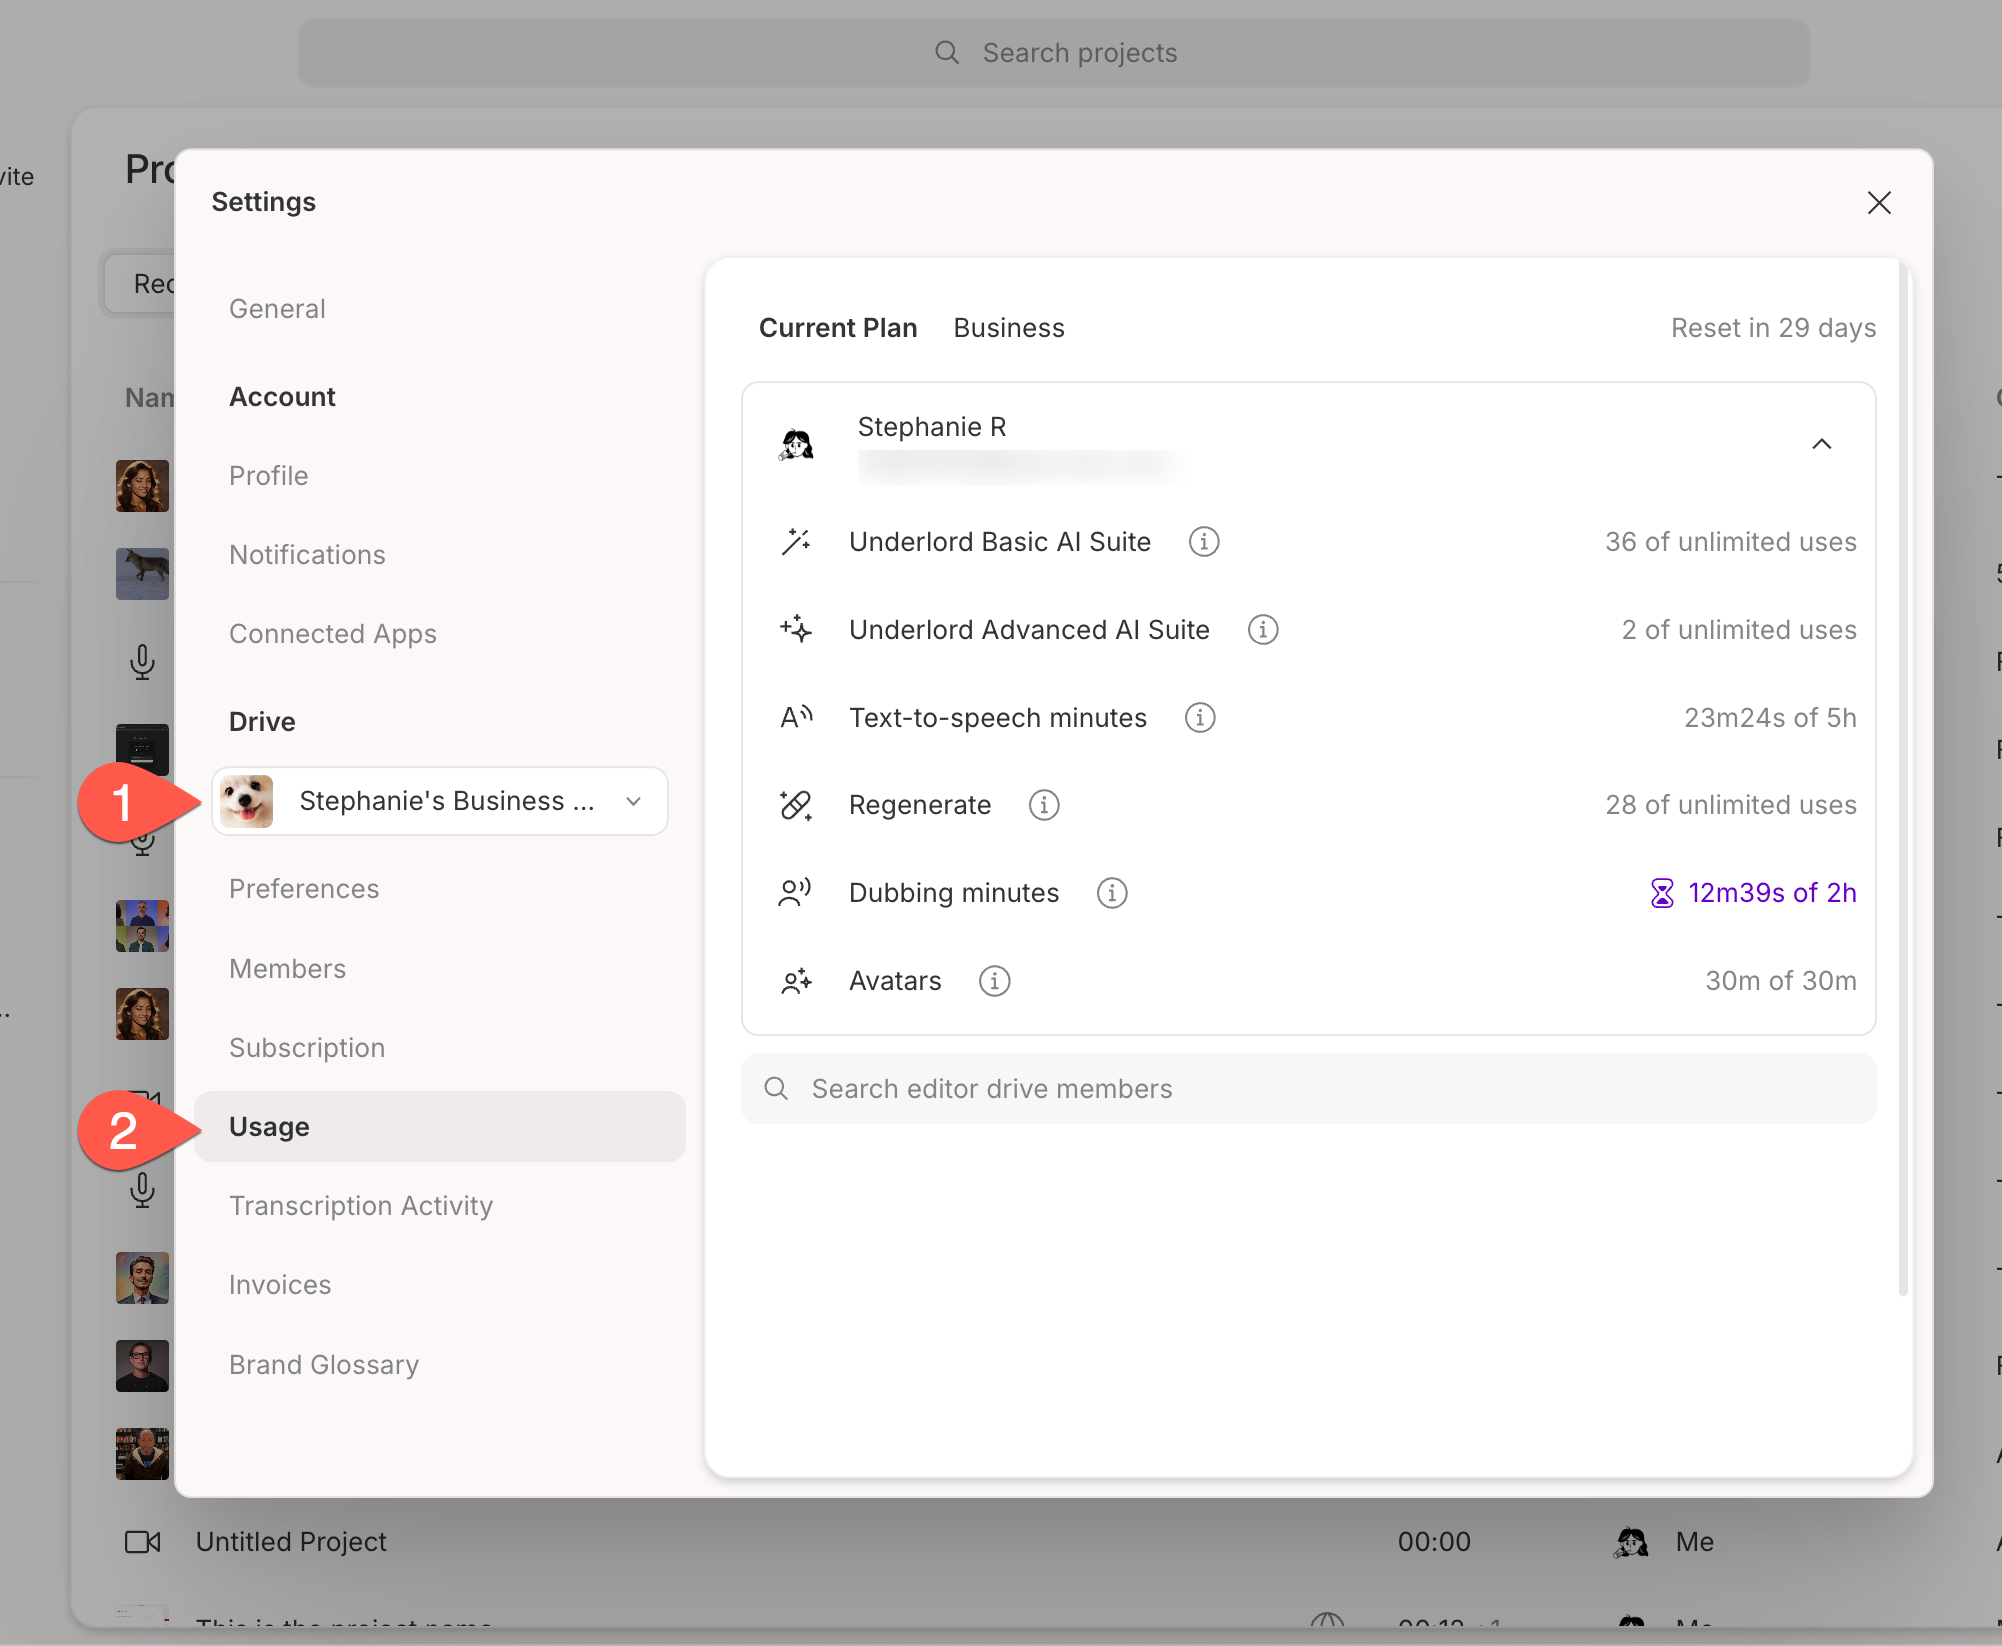Click the 00:00 duration of Untitled Project
The image size is (2002, 1646).
(x=1434, y=1542)
